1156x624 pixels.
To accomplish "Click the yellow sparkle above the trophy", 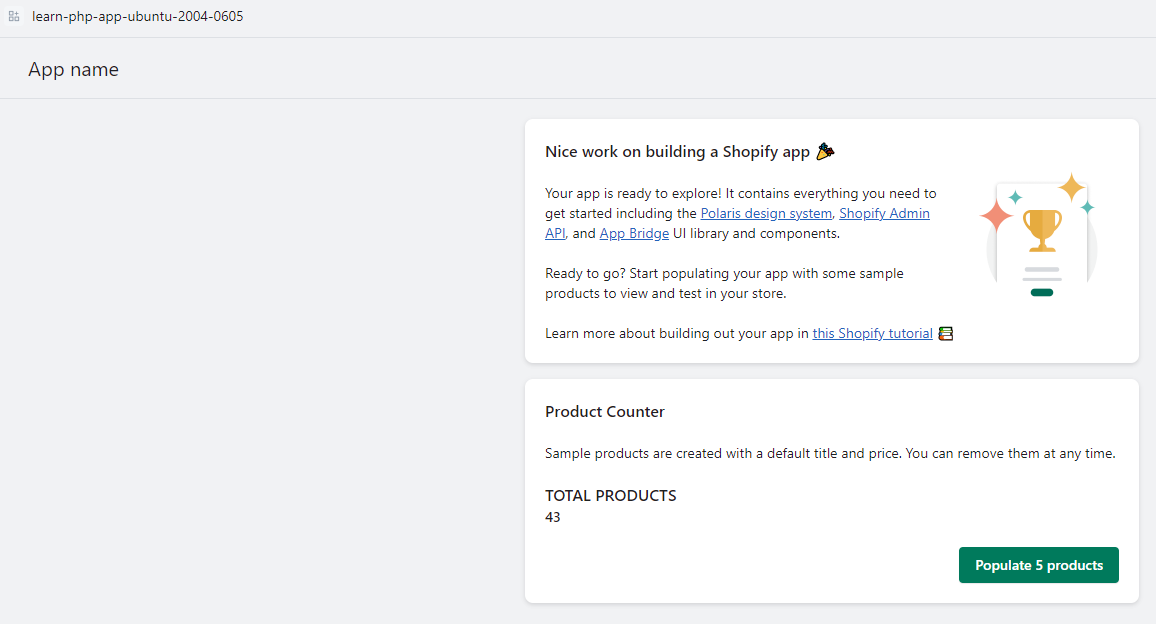I will (1072, 187).
